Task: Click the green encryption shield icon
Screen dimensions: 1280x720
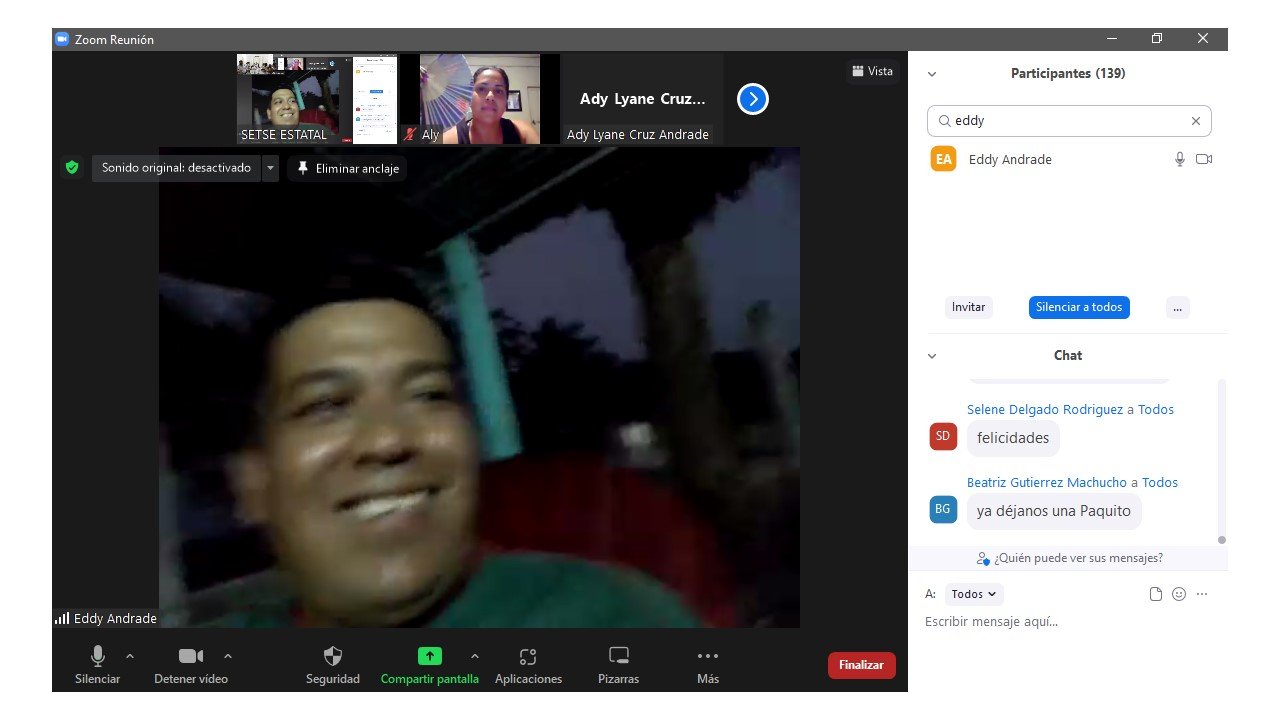Action: tap(72, 168)
